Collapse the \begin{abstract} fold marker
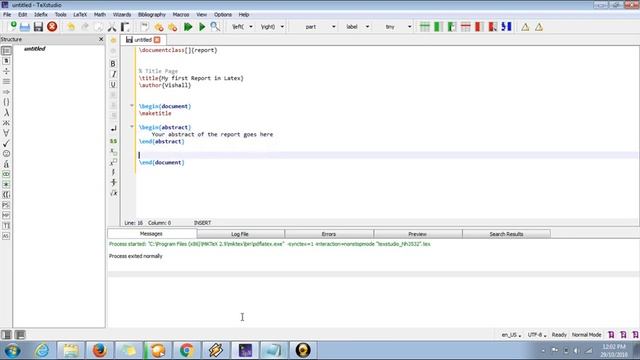The width and height of the screenshot is (640, 360). (132, 127)
